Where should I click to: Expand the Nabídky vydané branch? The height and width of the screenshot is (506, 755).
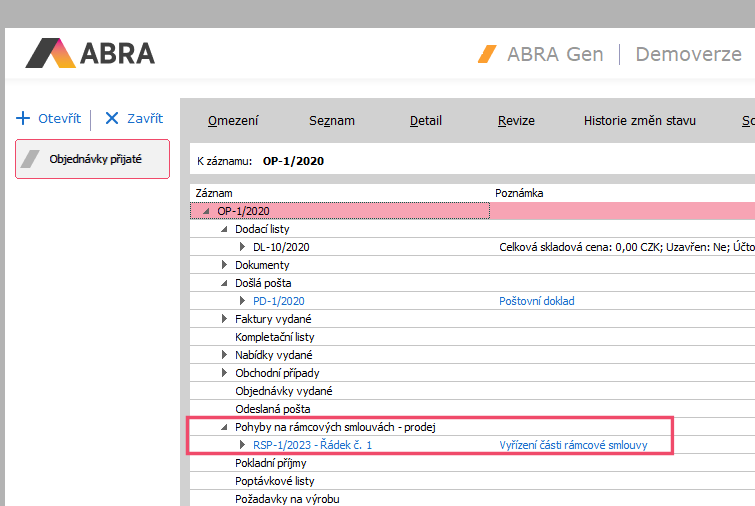point(224,355)
